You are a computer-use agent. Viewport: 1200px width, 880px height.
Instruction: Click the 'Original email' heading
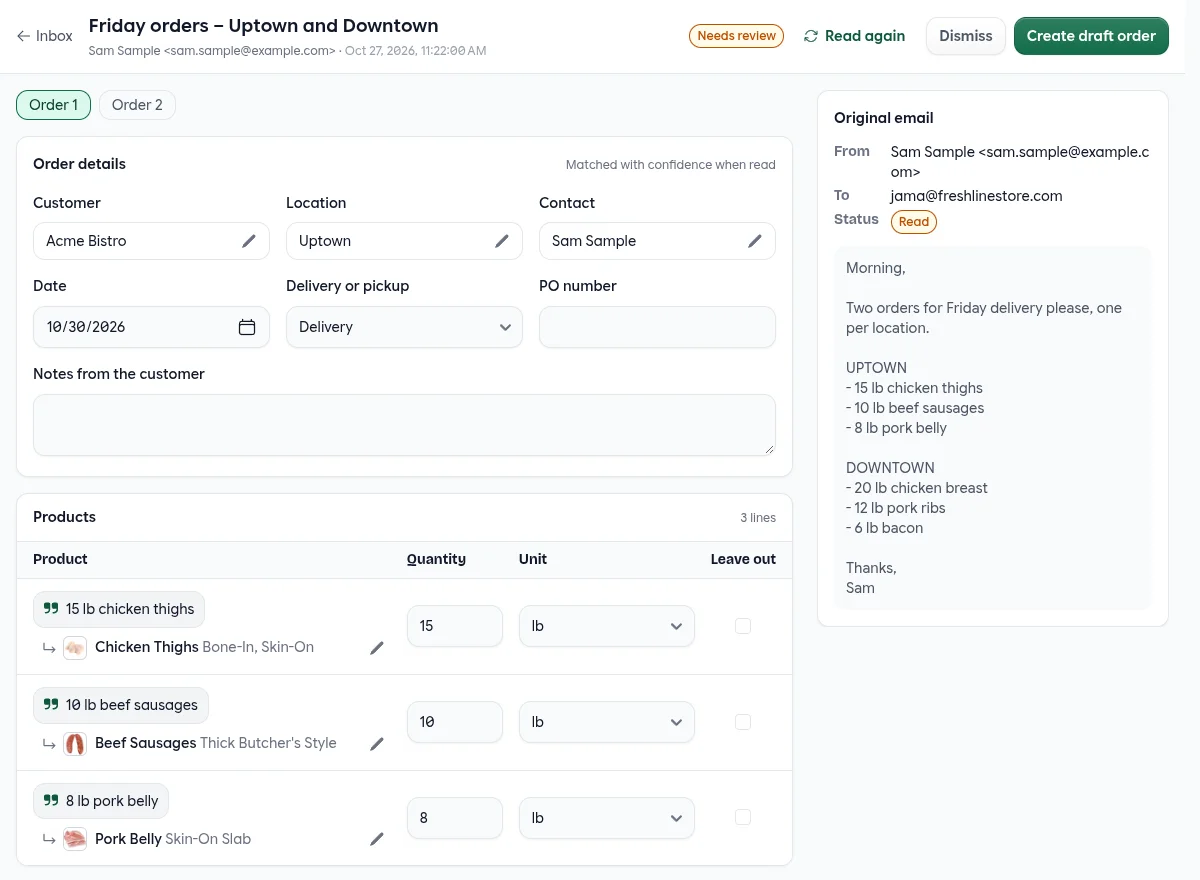(884, 118)
